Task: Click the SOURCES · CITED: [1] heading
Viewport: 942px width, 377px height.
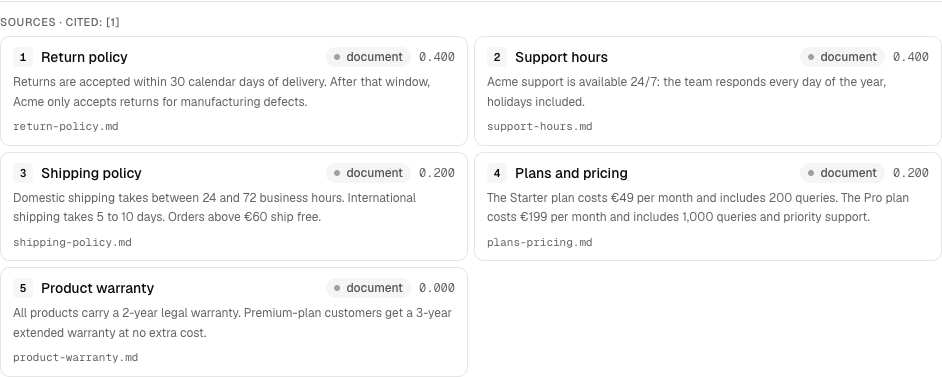Action: (x=60, y=22)
